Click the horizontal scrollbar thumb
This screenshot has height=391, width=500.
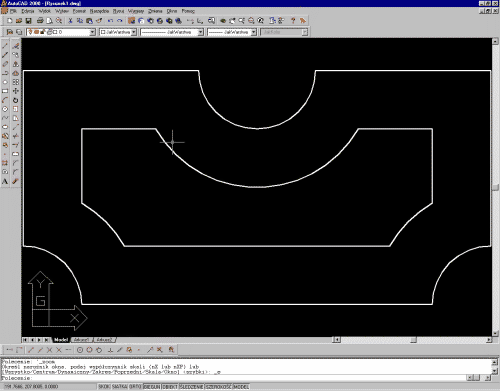(x=413, y=340)
